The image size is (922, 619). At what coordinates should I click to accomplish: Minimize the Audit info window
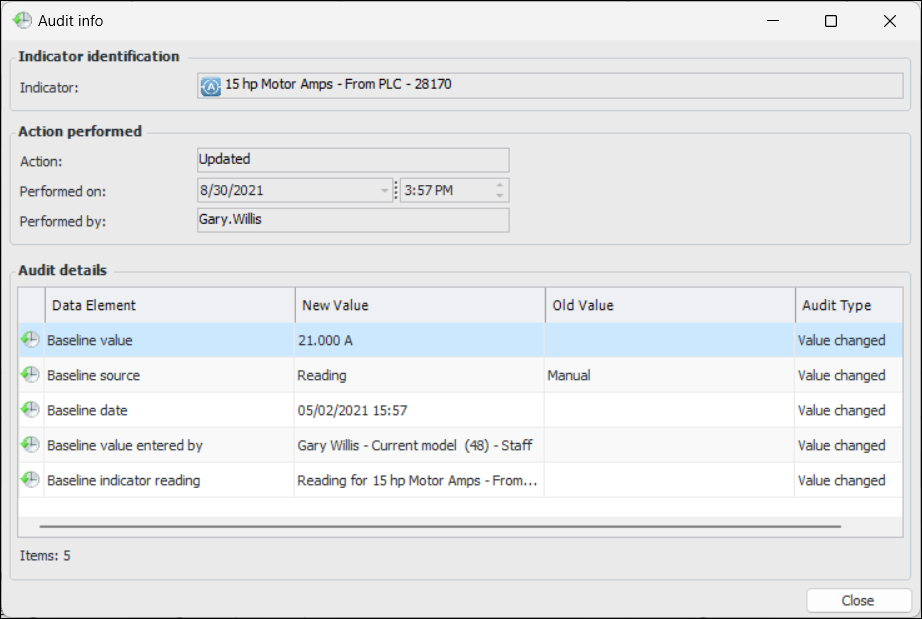(x=773, y=21)
